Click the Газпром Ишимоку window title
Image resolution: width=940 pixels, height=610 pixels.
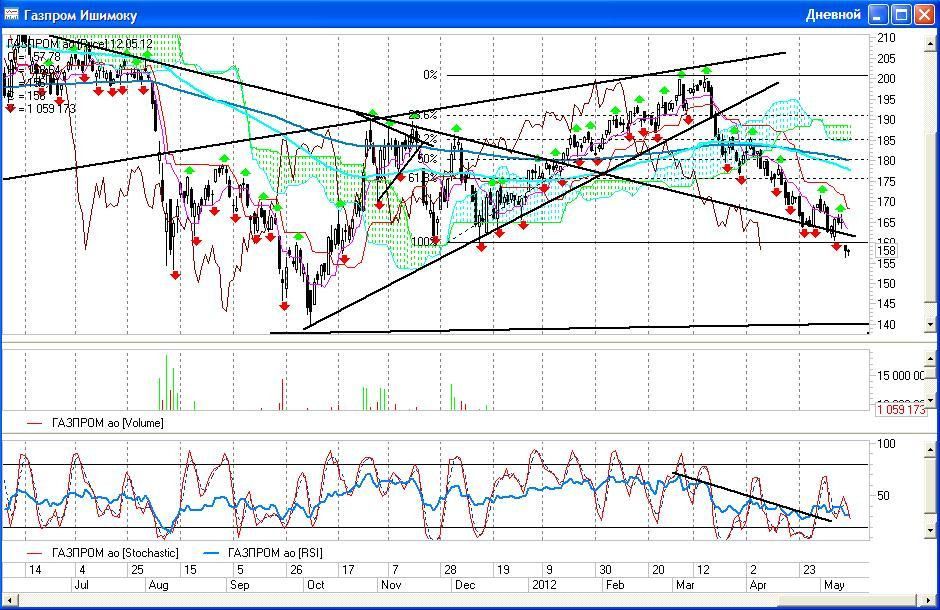(80, 15)
